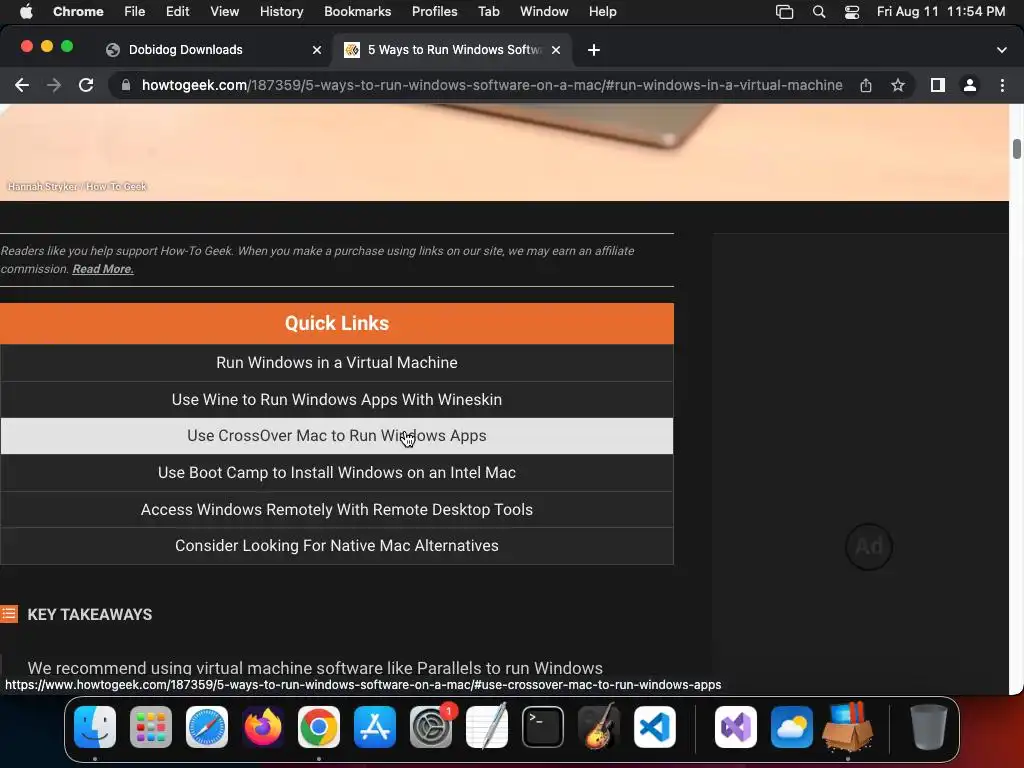Click the address bar URL field
This screenshot has width=1024, height=768.
pos(492,85)
